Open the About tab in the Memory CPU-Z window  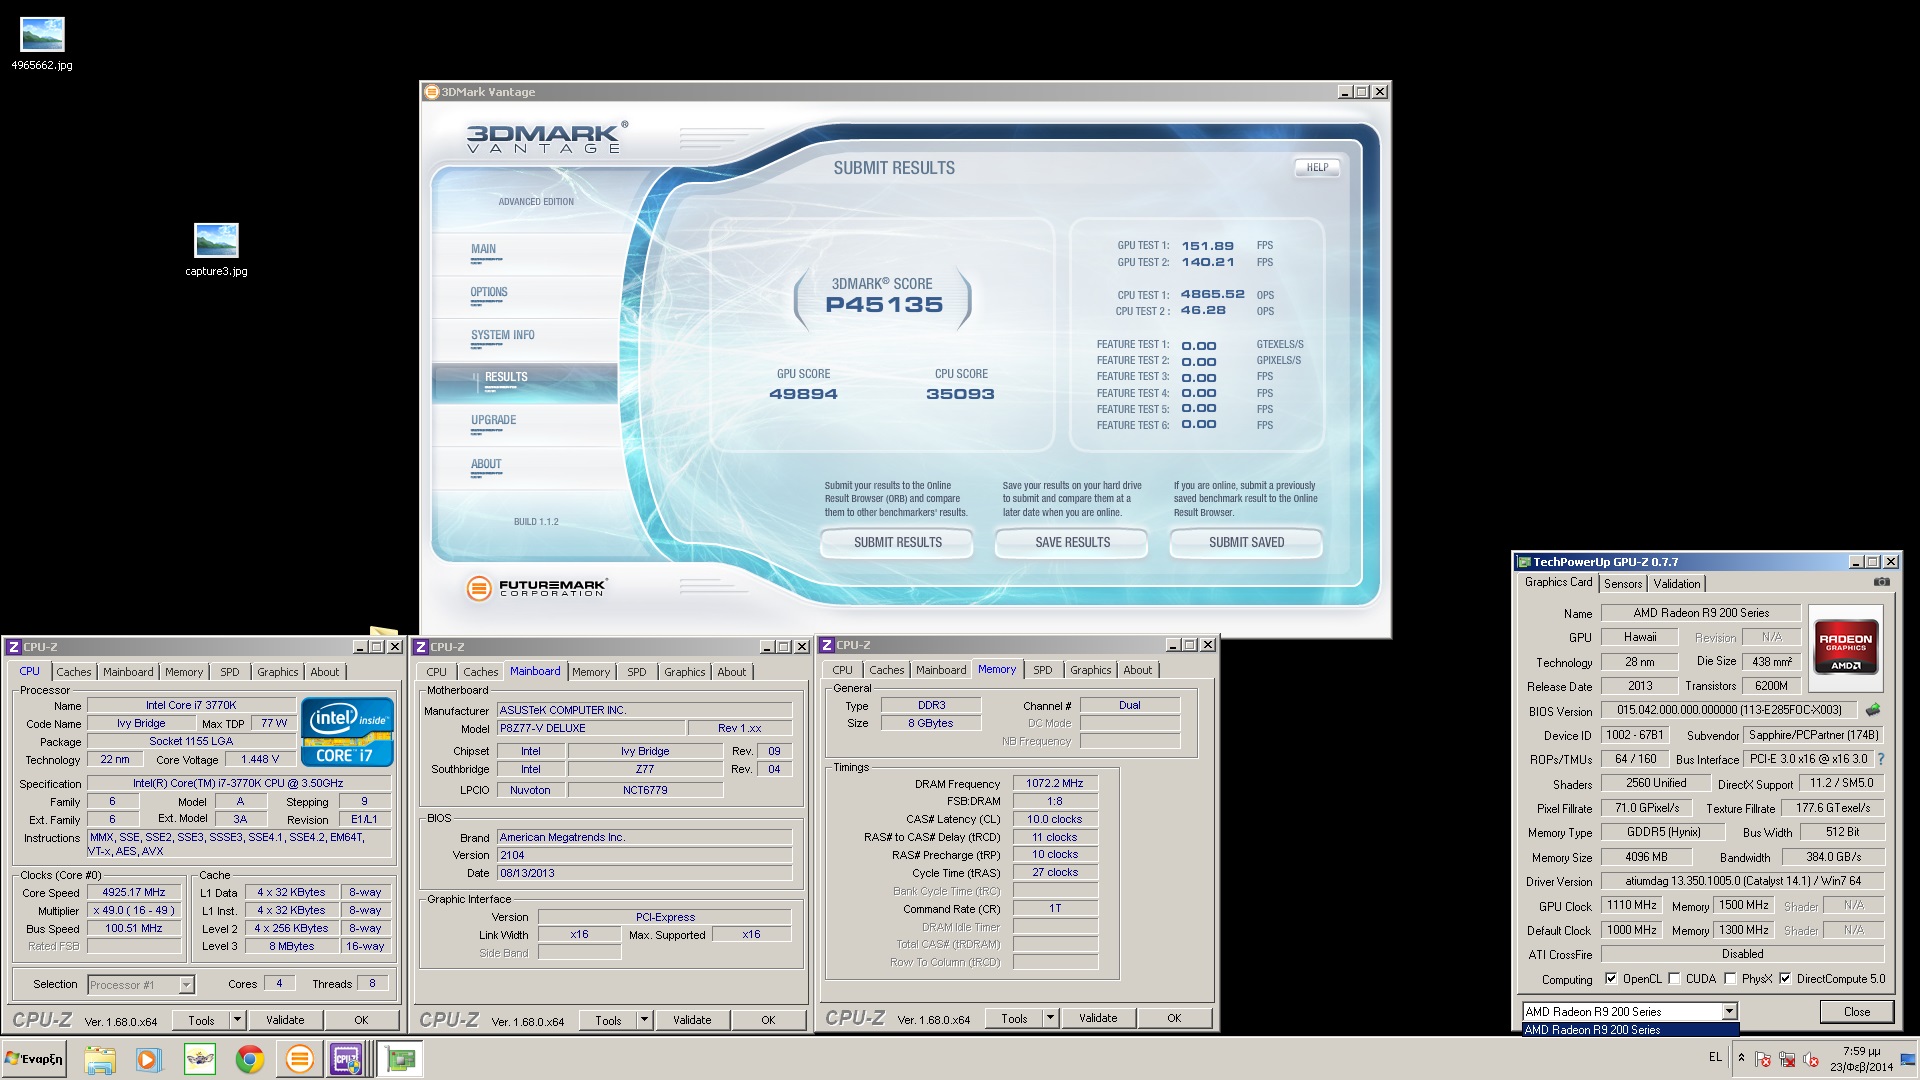coord(1137,670)
